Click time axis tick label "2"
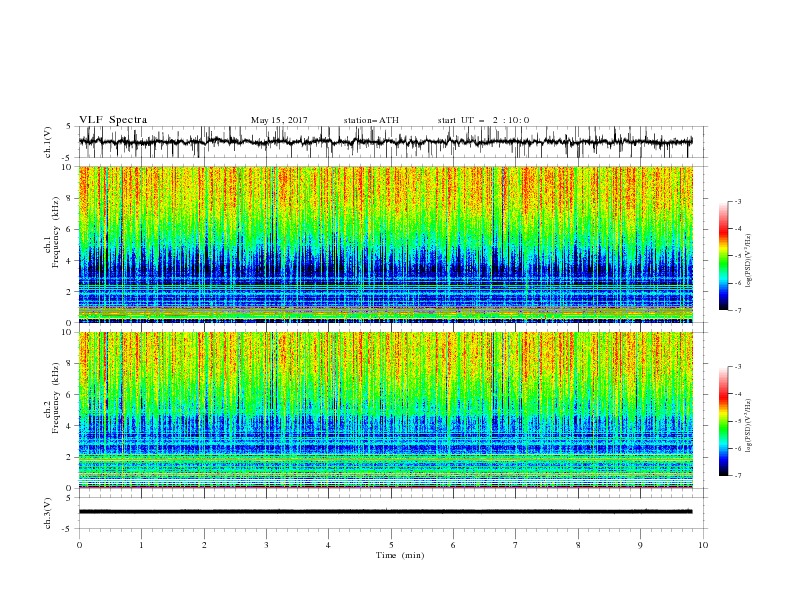This screenshot has height=612, width=792. point(204,545)
